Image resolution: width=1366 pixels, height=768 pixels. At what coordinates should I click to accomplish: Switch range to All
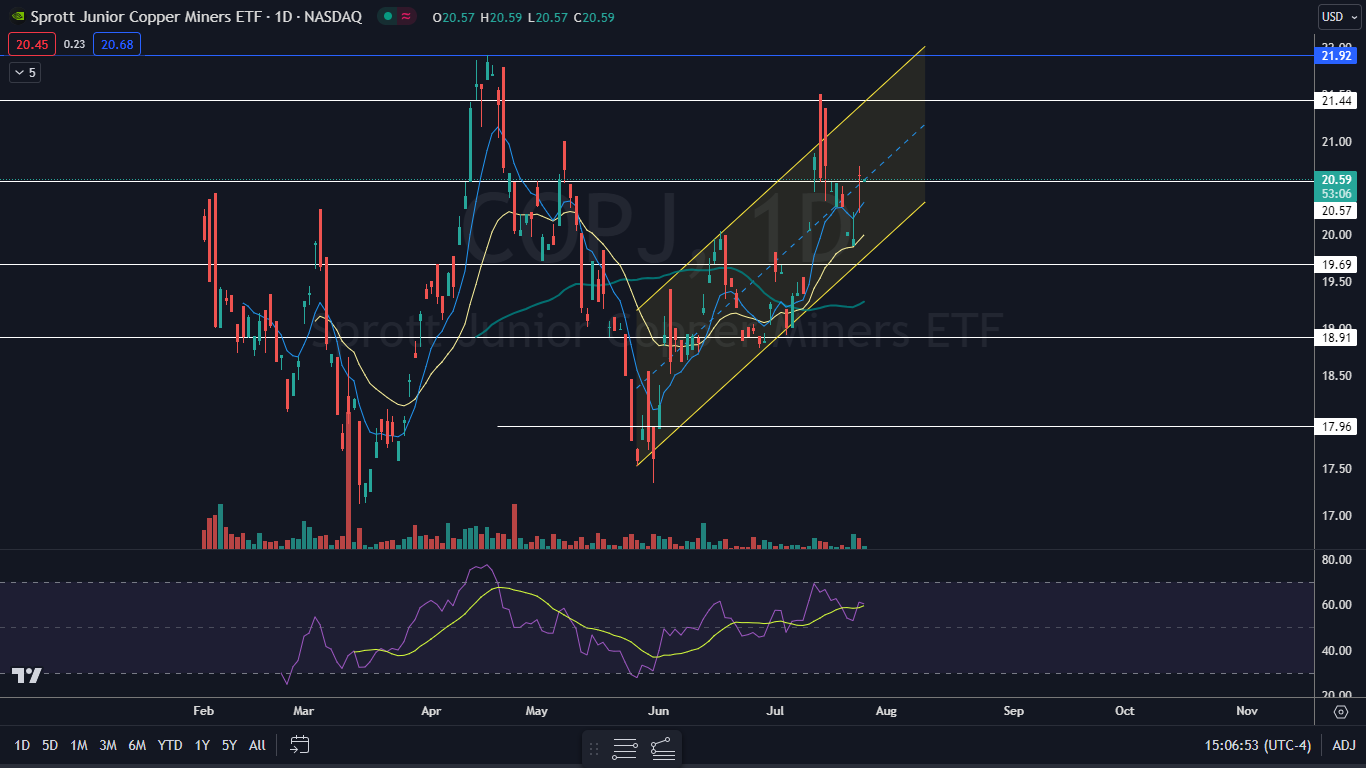point(257,745)
